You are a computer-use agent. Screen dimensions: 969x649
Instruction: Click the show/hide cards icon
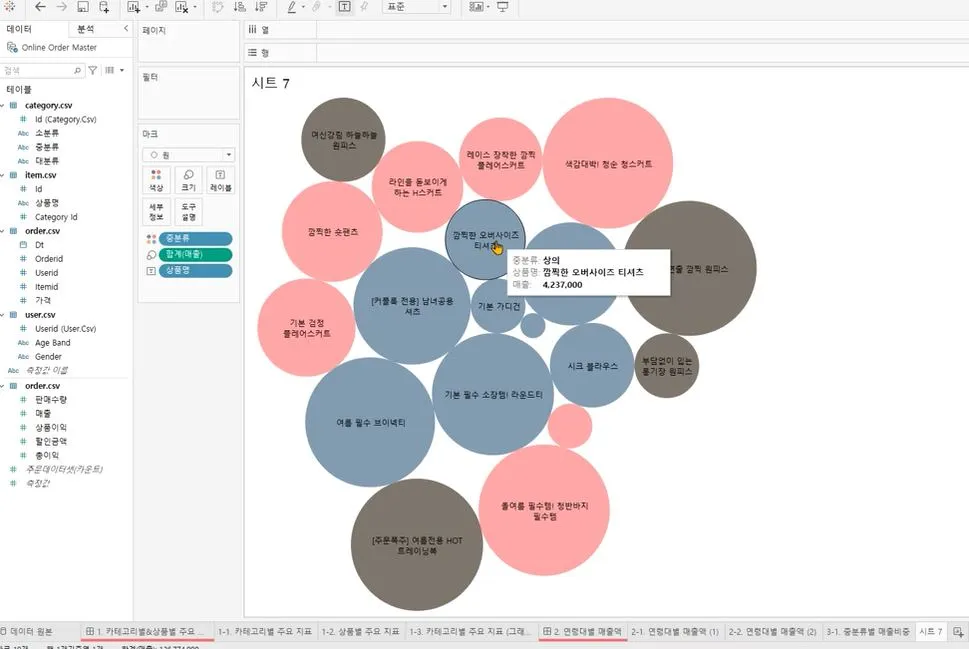[x=476, y=7]
